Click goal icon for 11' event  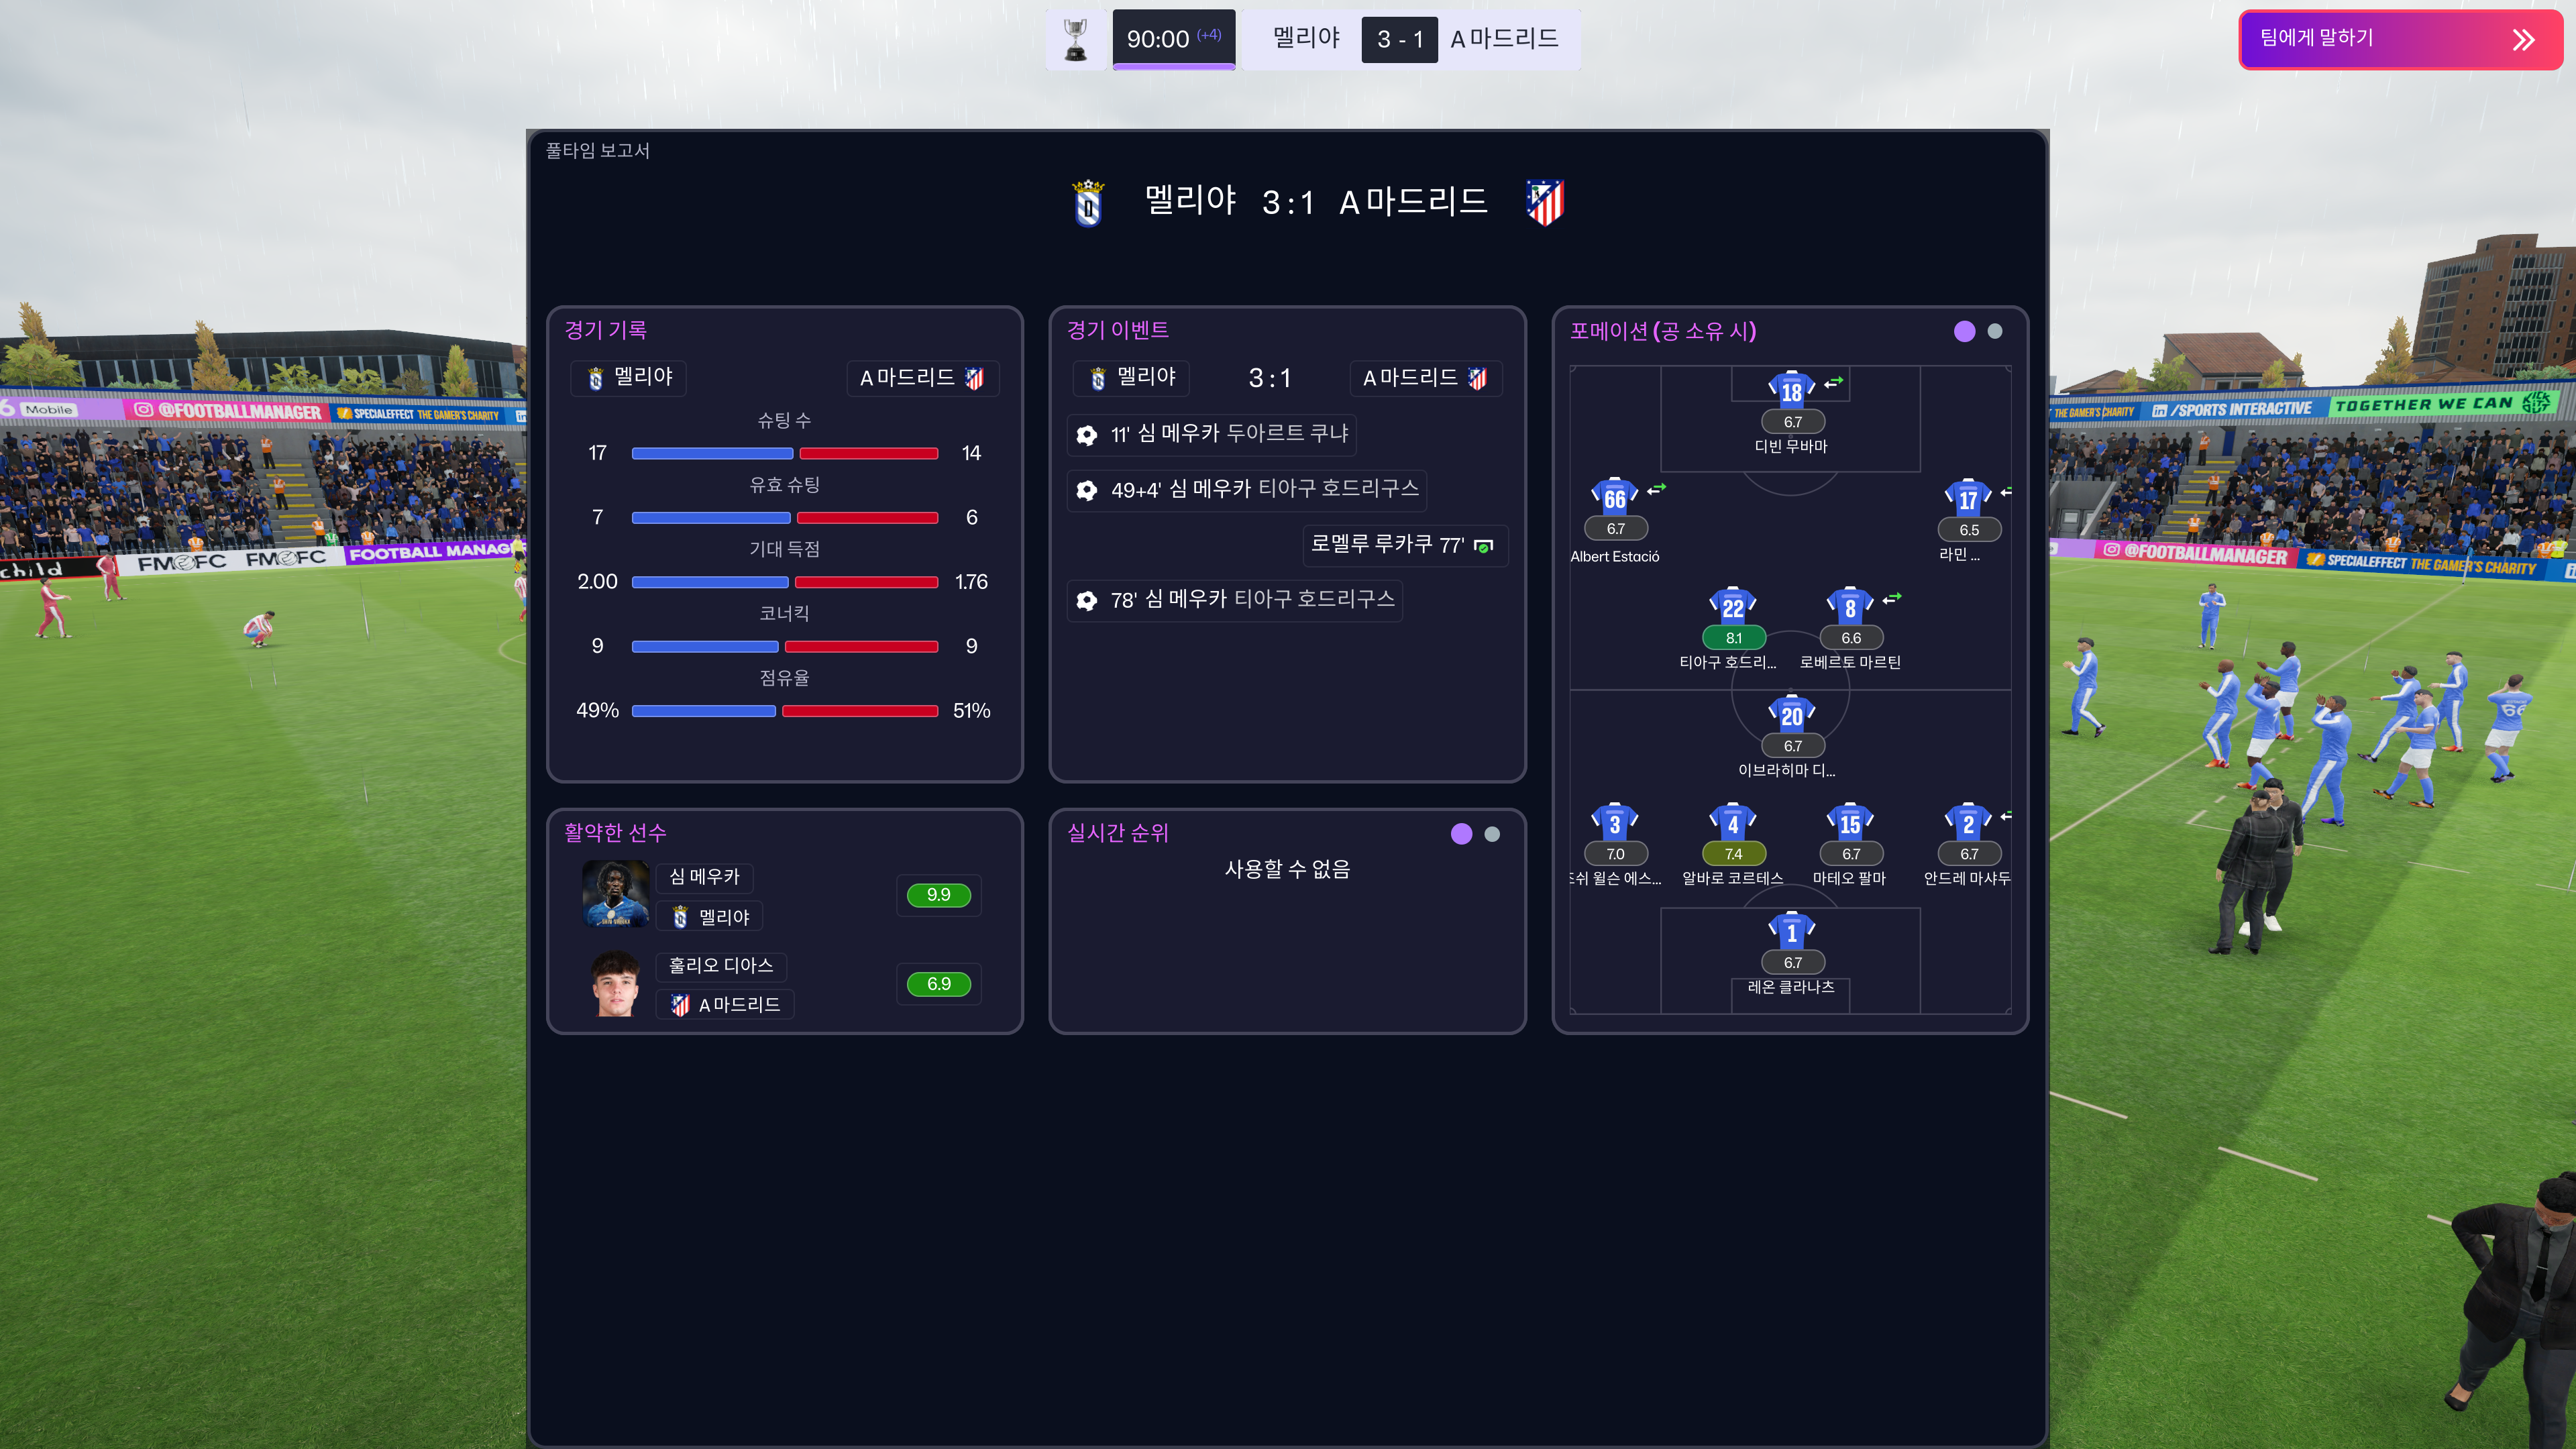tap(1087, 434)
